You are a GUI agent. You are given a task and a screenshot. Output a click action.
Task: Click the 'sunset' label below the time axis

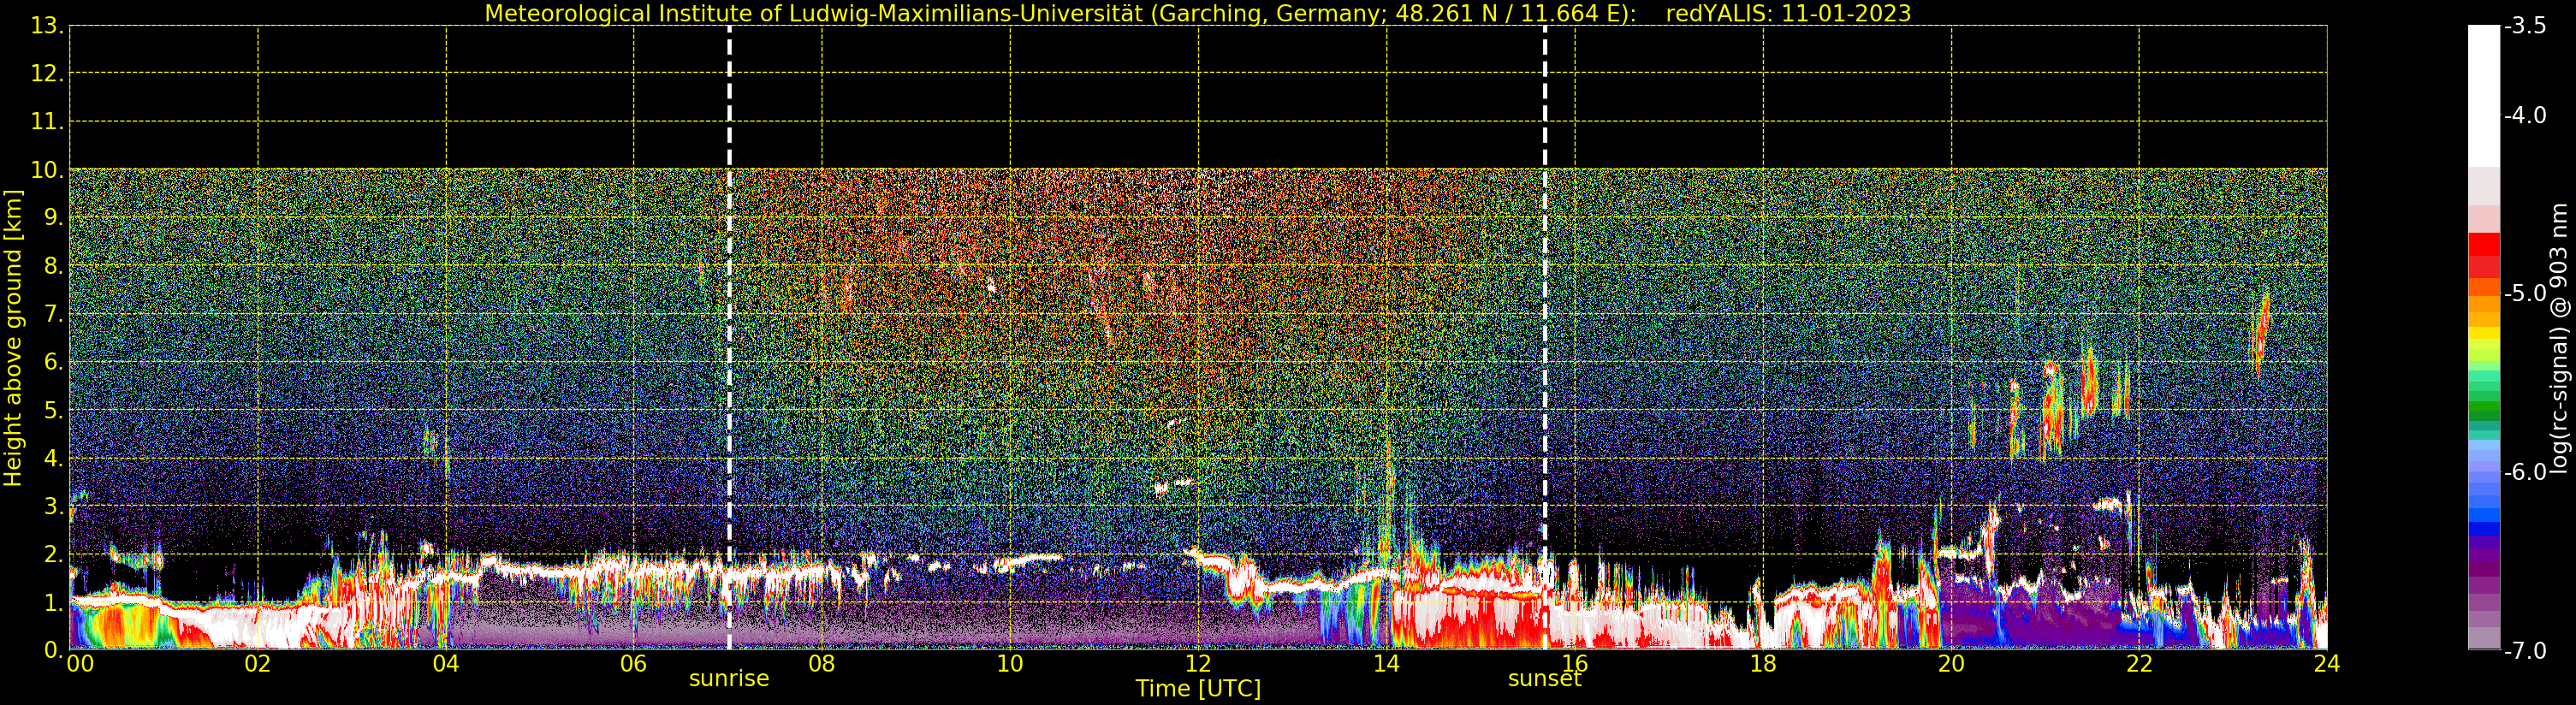(x=1545, y=679)
